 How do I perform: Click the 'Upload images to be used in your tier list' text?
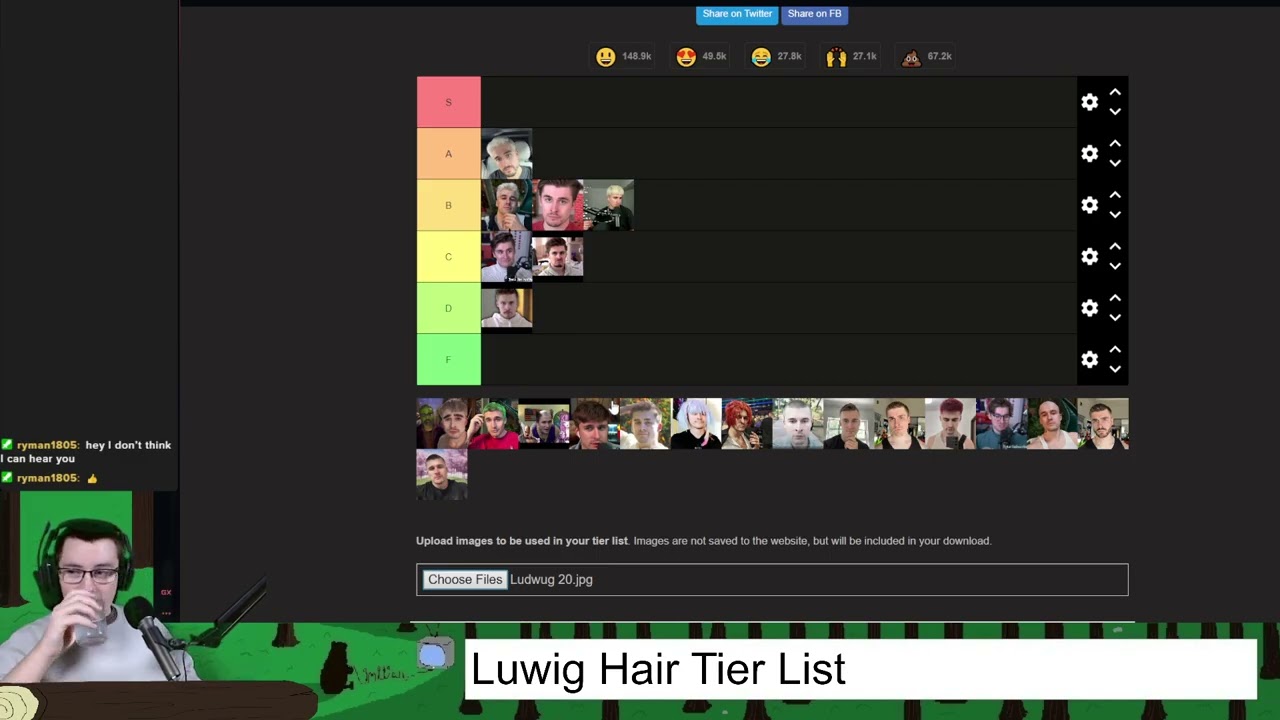coord(522,541)
